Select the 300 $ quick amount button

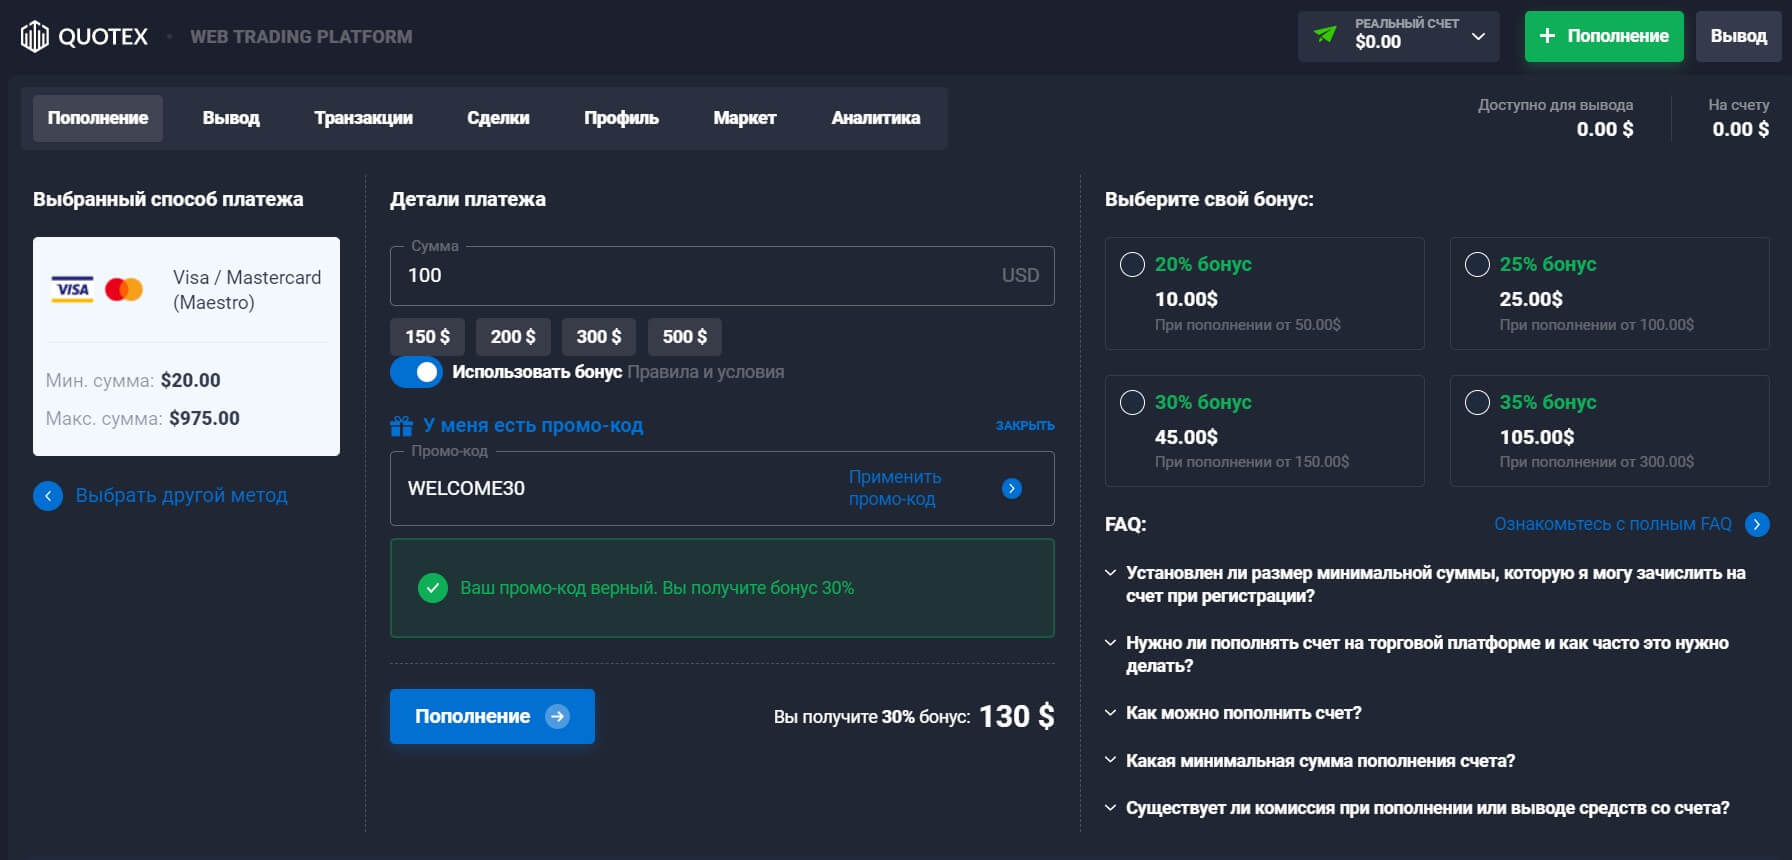tap(598, 337)
